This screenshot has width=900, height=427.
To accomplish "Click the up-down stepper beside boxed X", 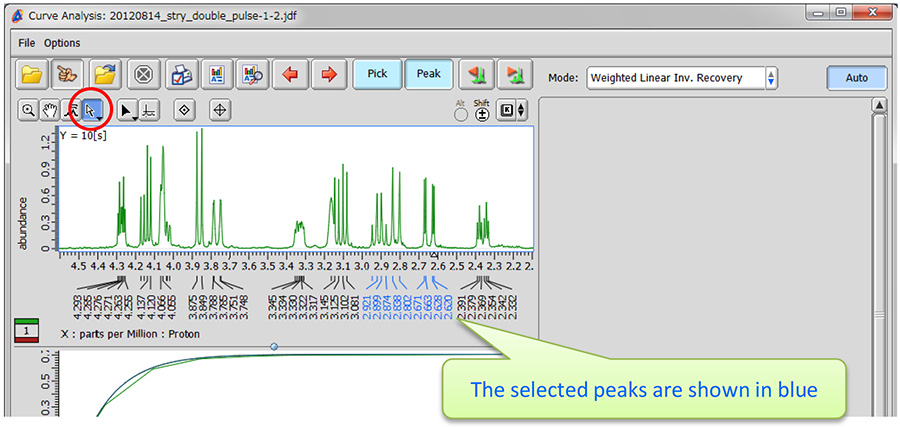I will (521, 111).
